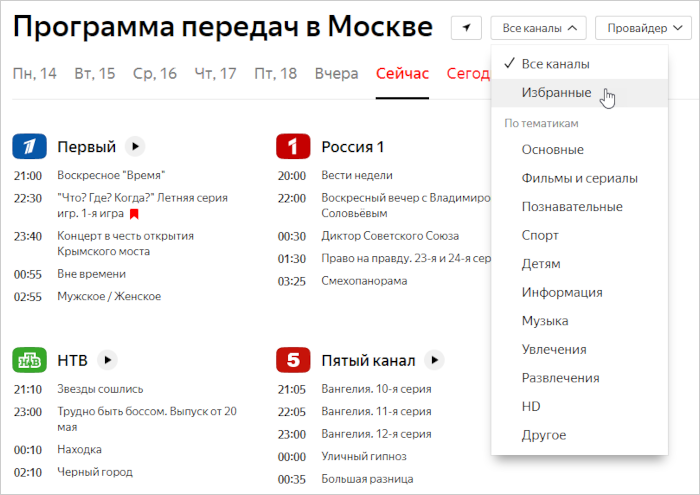Open the НТВ channel logo
This screenshot has height=495, width=700.
coord(29,360)
